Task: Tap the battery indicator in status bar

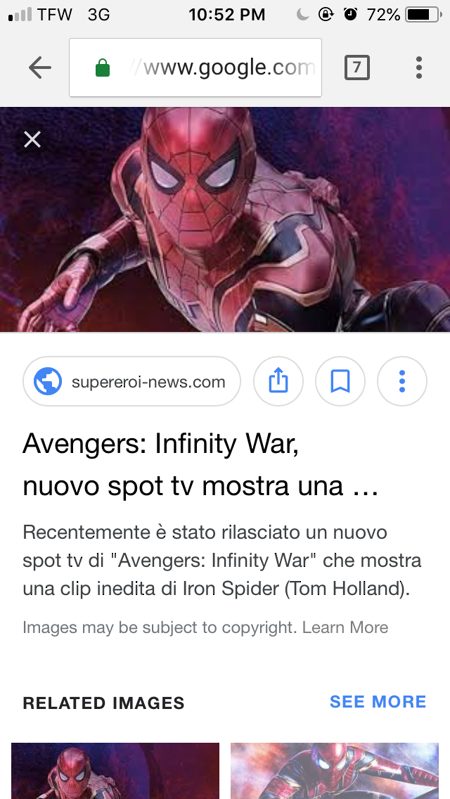Action: (423, 15)
